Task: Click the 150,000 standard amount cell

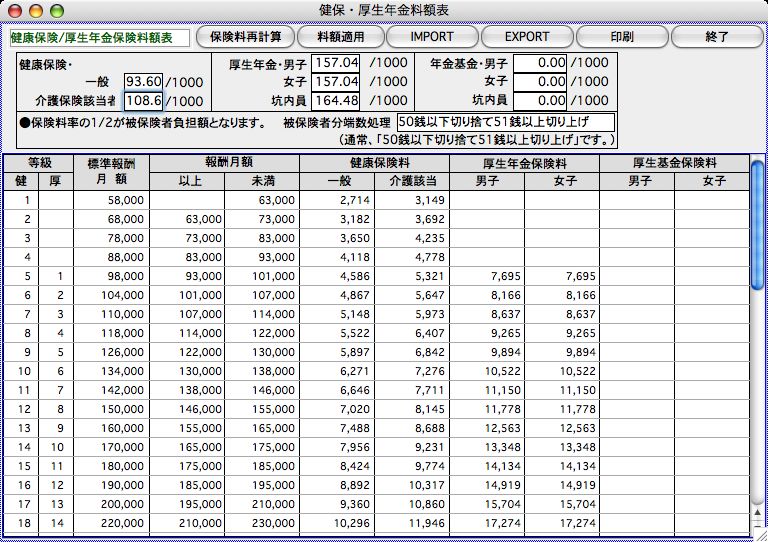Action: pyautogui.click(x=111, y=409)
